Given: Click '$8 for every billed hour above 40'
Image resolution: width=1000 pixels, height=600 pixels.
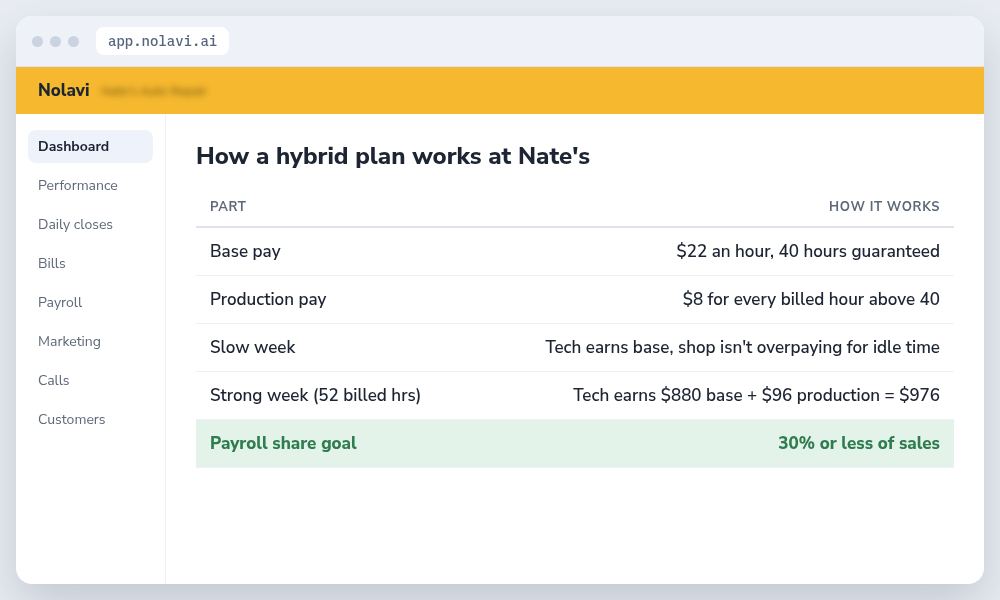Looking at the screenshot, I should coord(811,299).
